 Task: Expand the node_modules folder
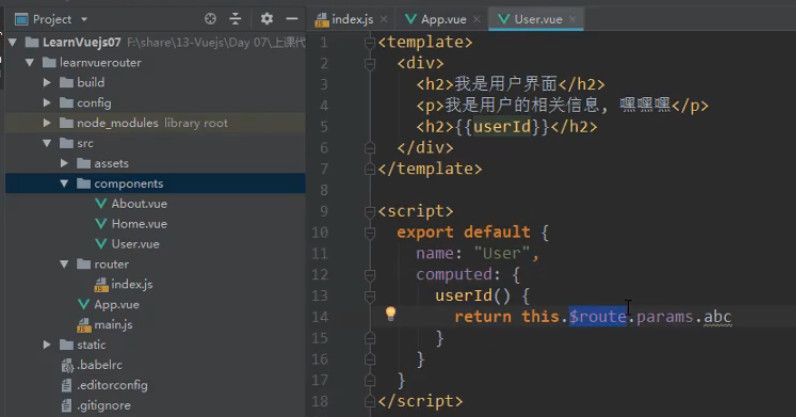pyautogui.click(x=47, y=123)
